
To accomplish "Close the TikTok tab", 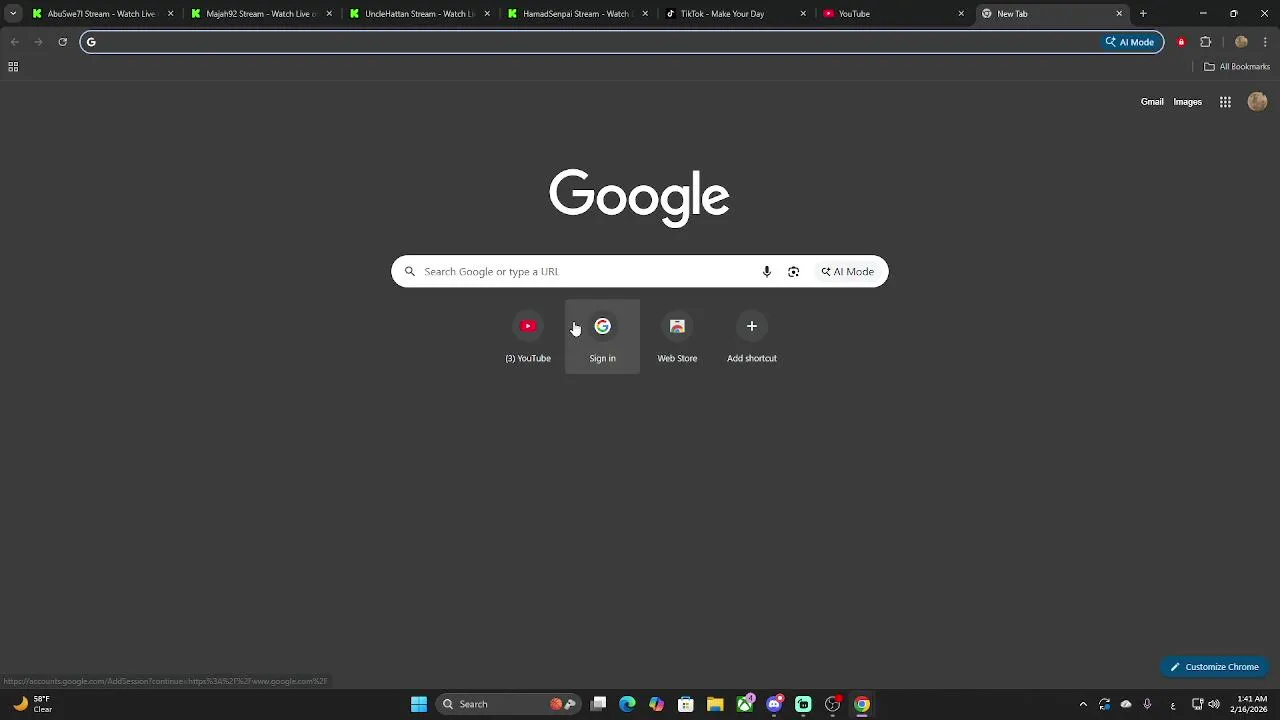I will tap(803, 14).
